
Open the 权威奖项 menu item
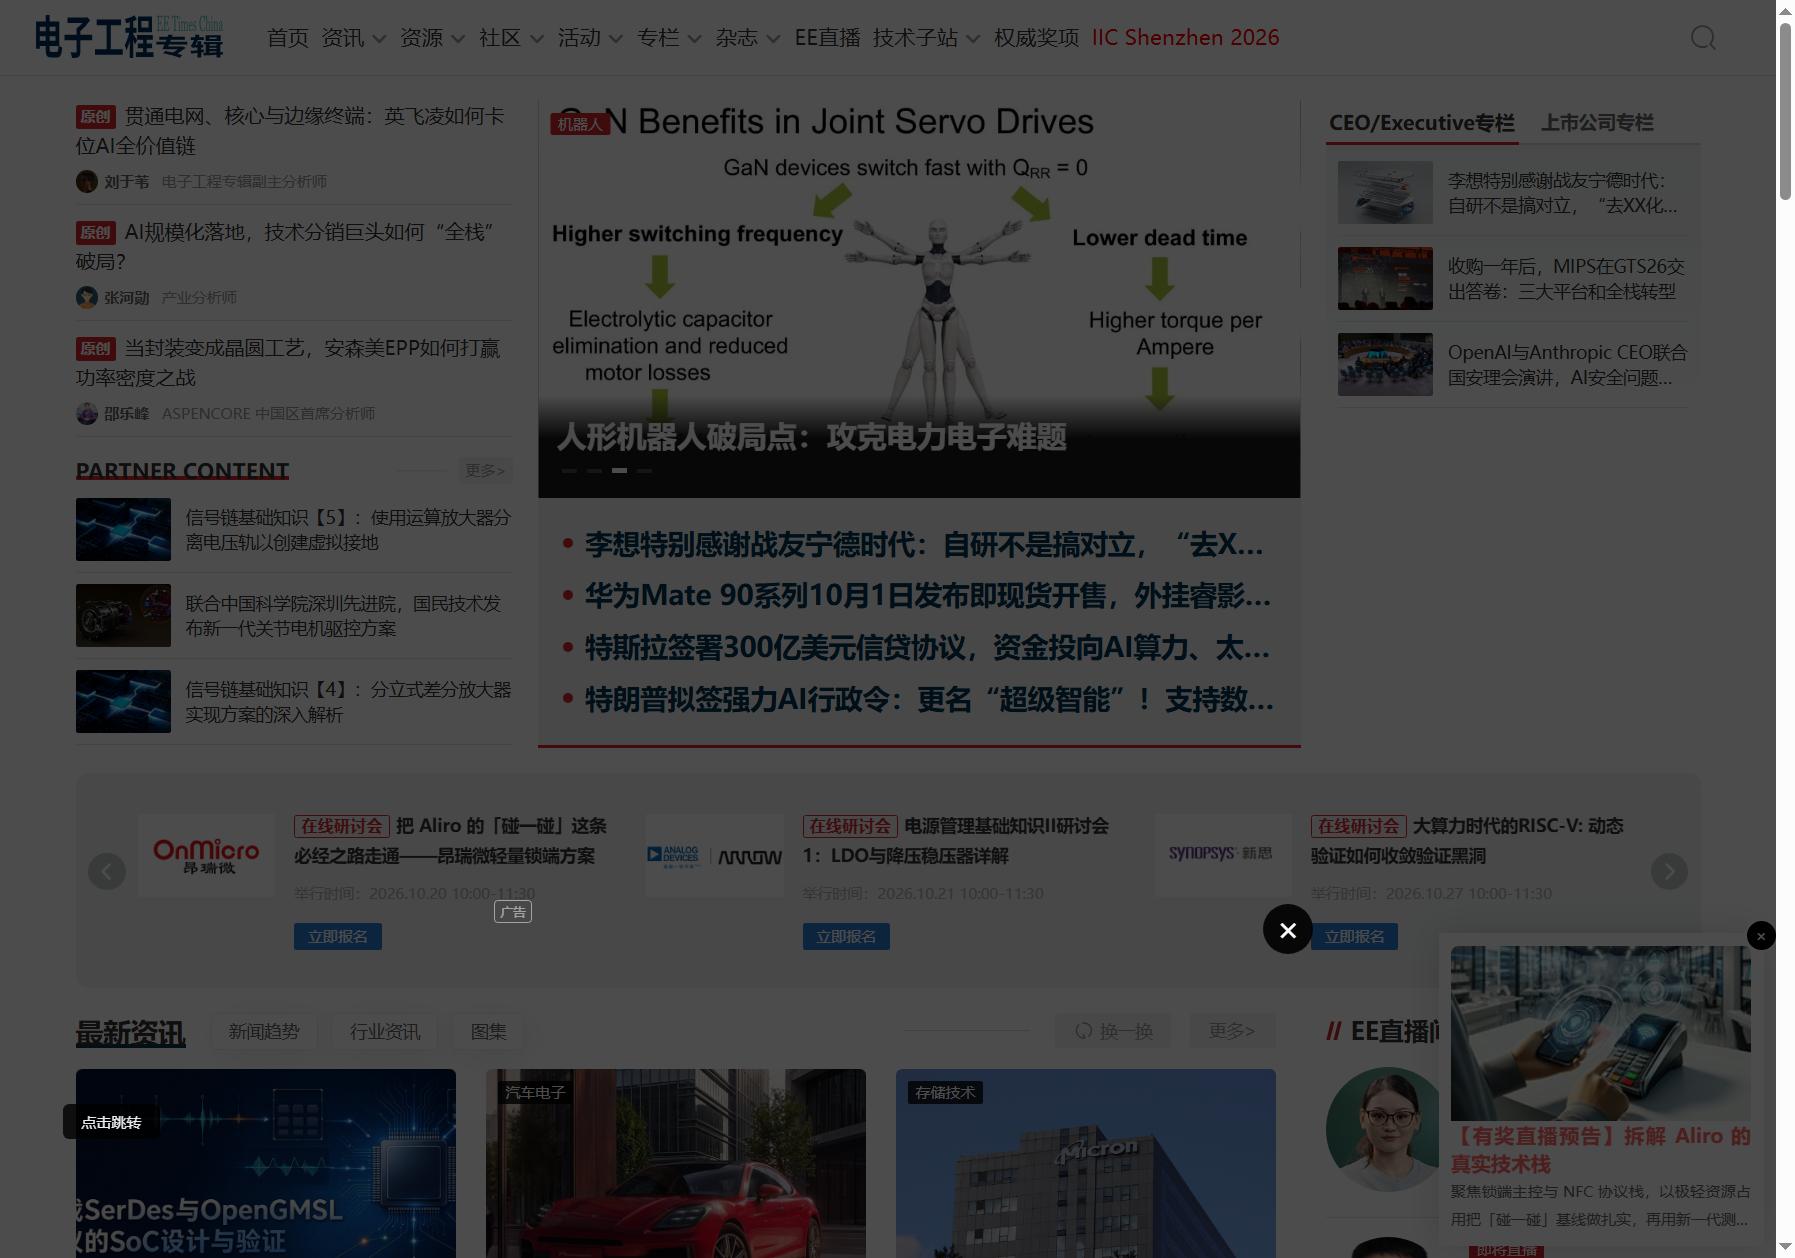tap(1037, 38)
